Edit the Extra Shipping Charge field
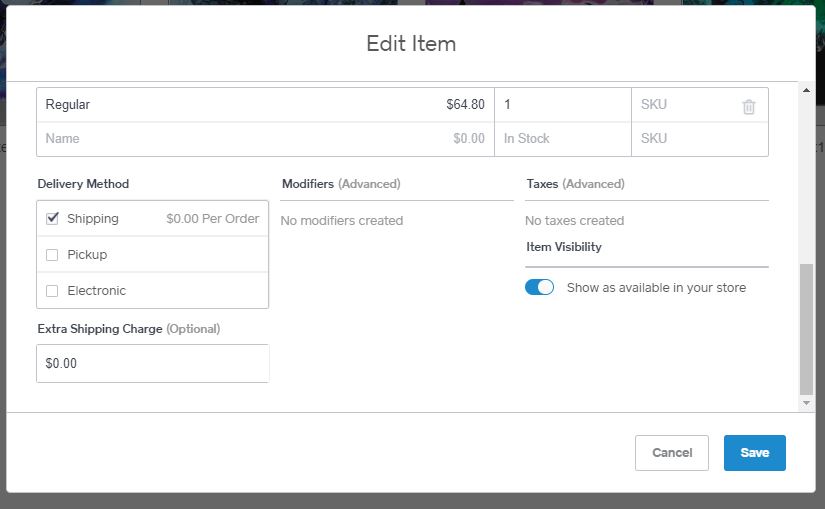 (x=153, y=363)
